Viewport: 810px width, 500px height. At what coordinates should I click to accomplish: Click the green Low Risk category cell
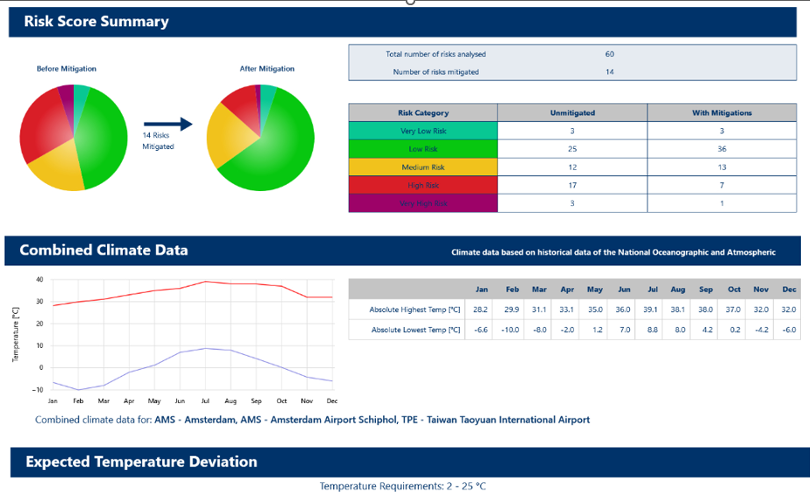pos(423,149)
